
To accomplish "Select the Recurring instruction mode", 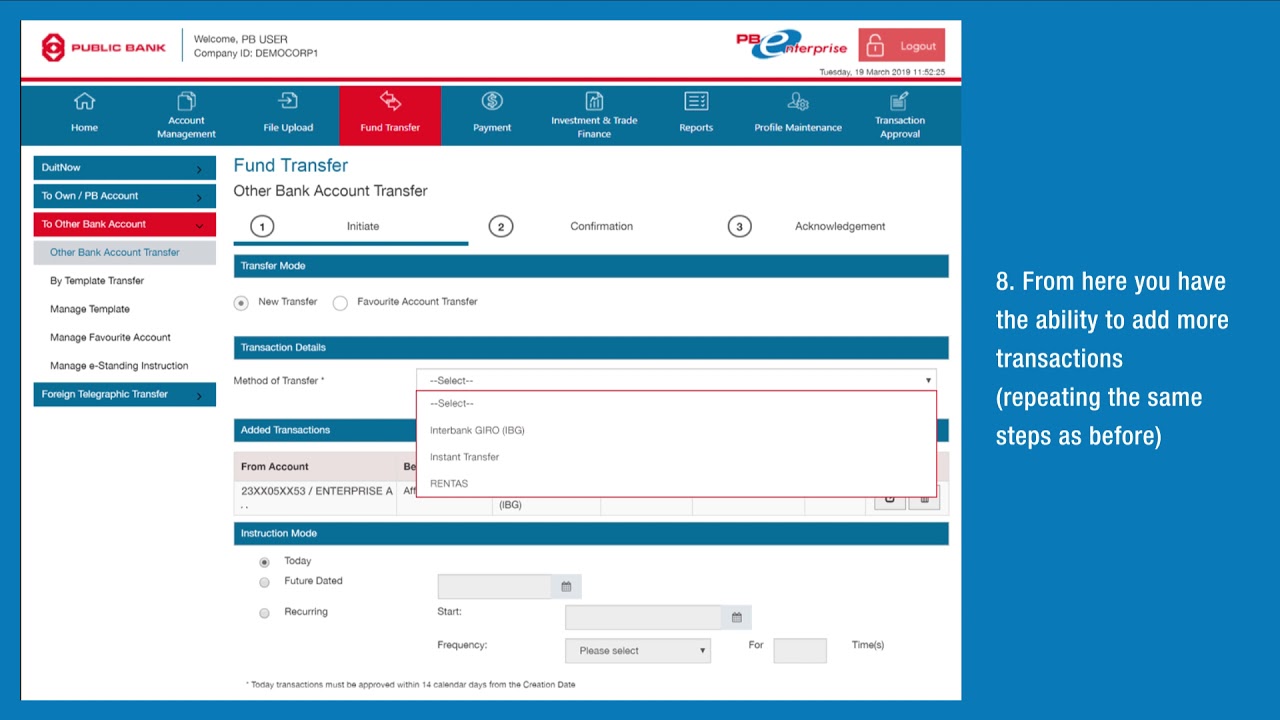I will 264,613.
